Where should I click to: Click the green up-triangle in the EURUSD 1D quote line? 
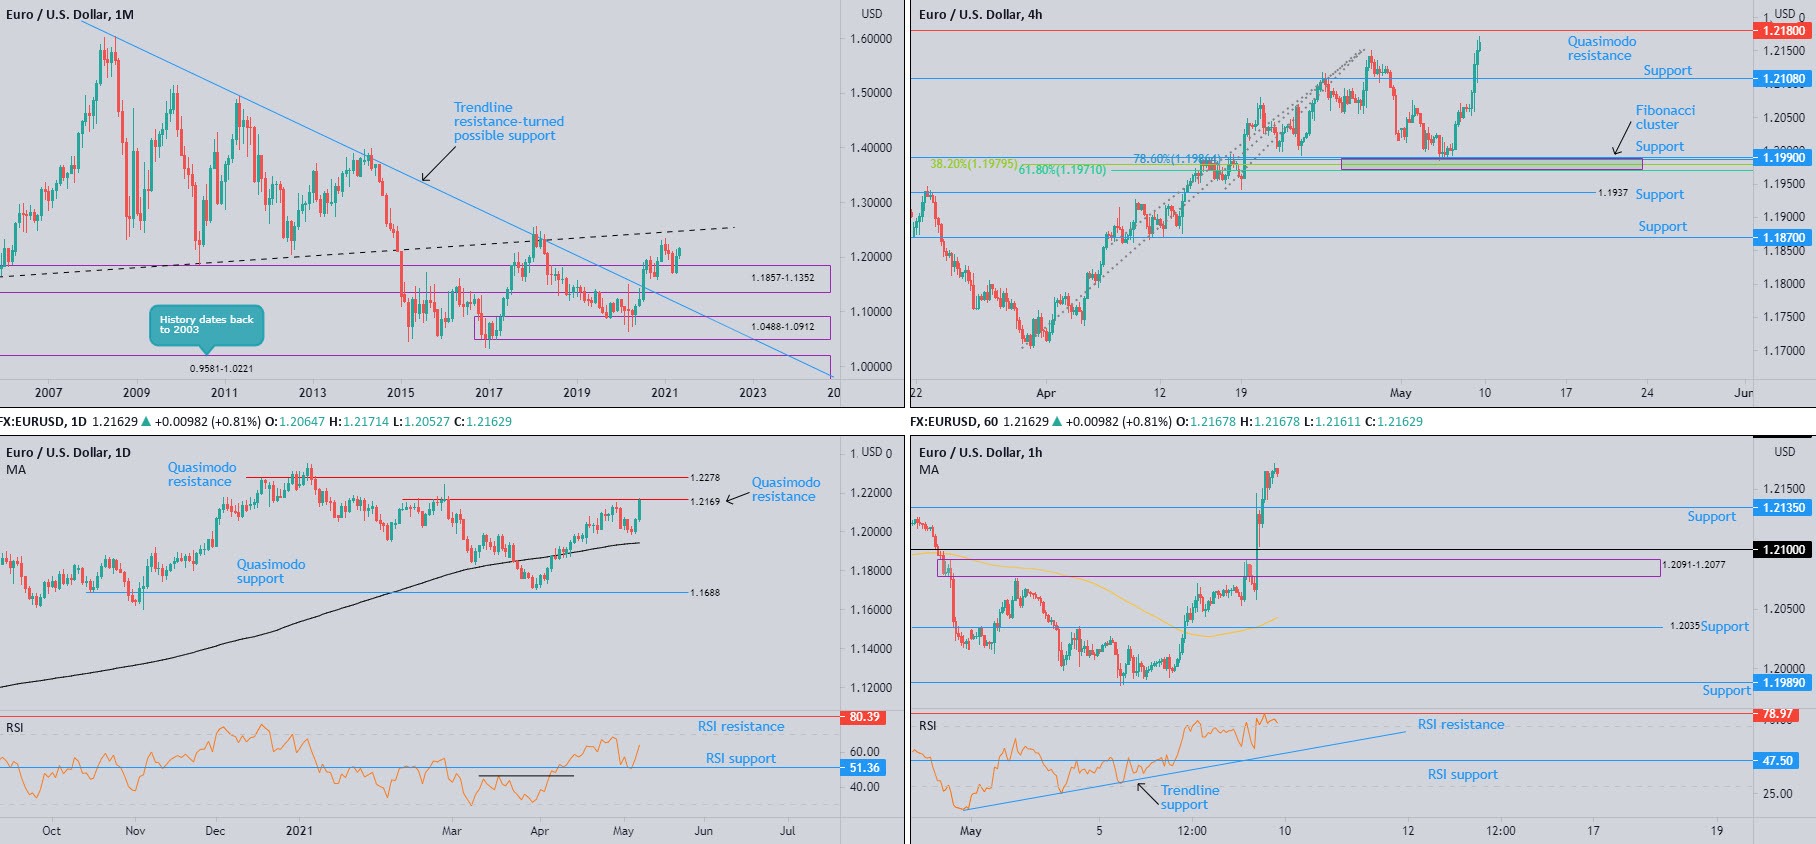coord(146,422)
